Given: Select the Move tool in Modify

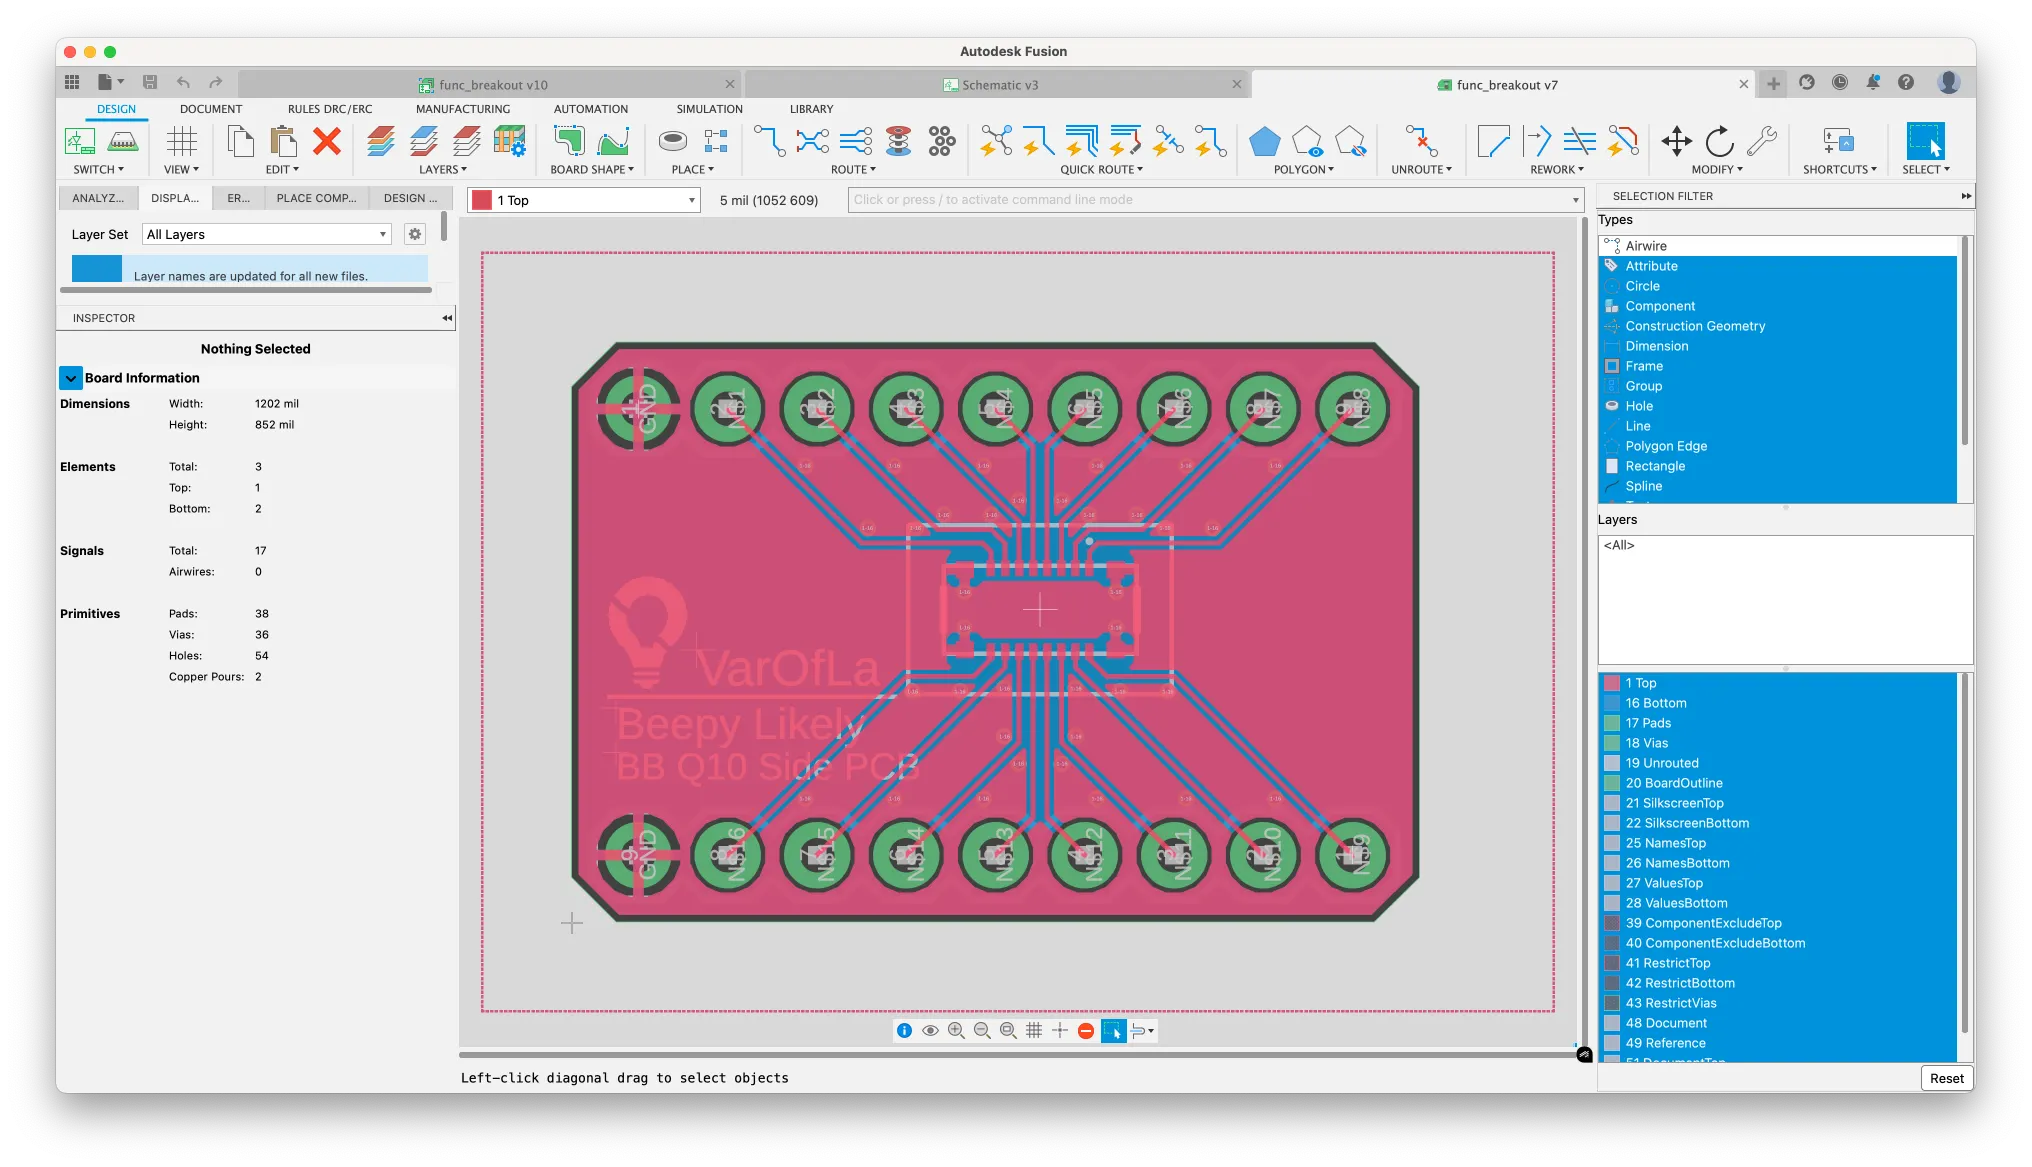Looking at the screenshot, I should click(x=1676, y=141).
